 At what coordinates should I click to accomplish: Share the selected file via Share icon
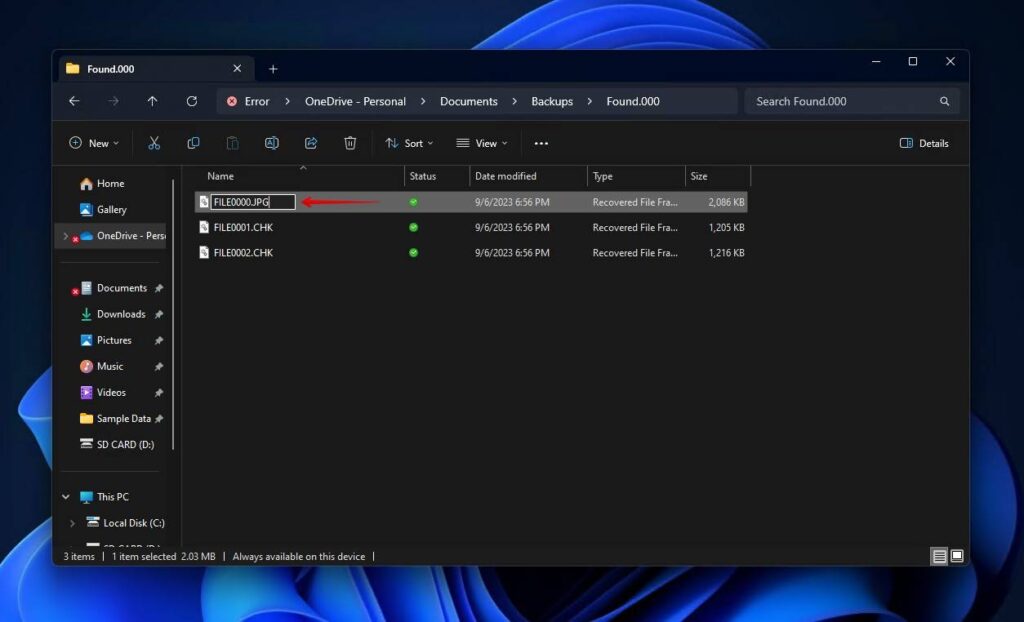coord(311,143)
